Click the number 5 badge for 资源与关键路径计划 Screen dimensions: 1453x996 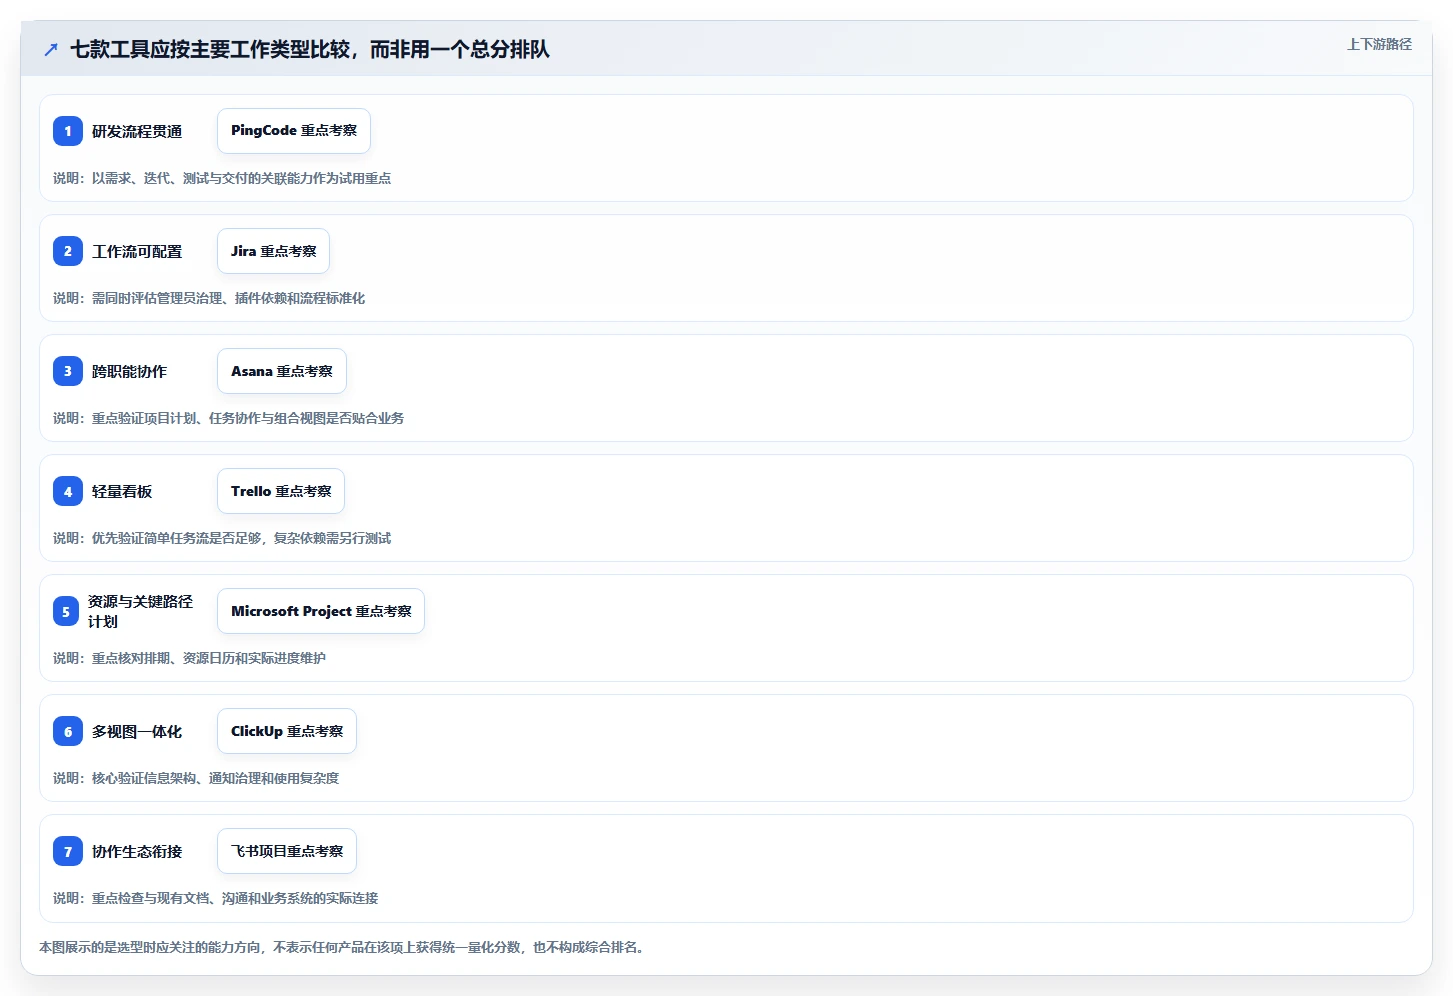[x=66, y=611]
